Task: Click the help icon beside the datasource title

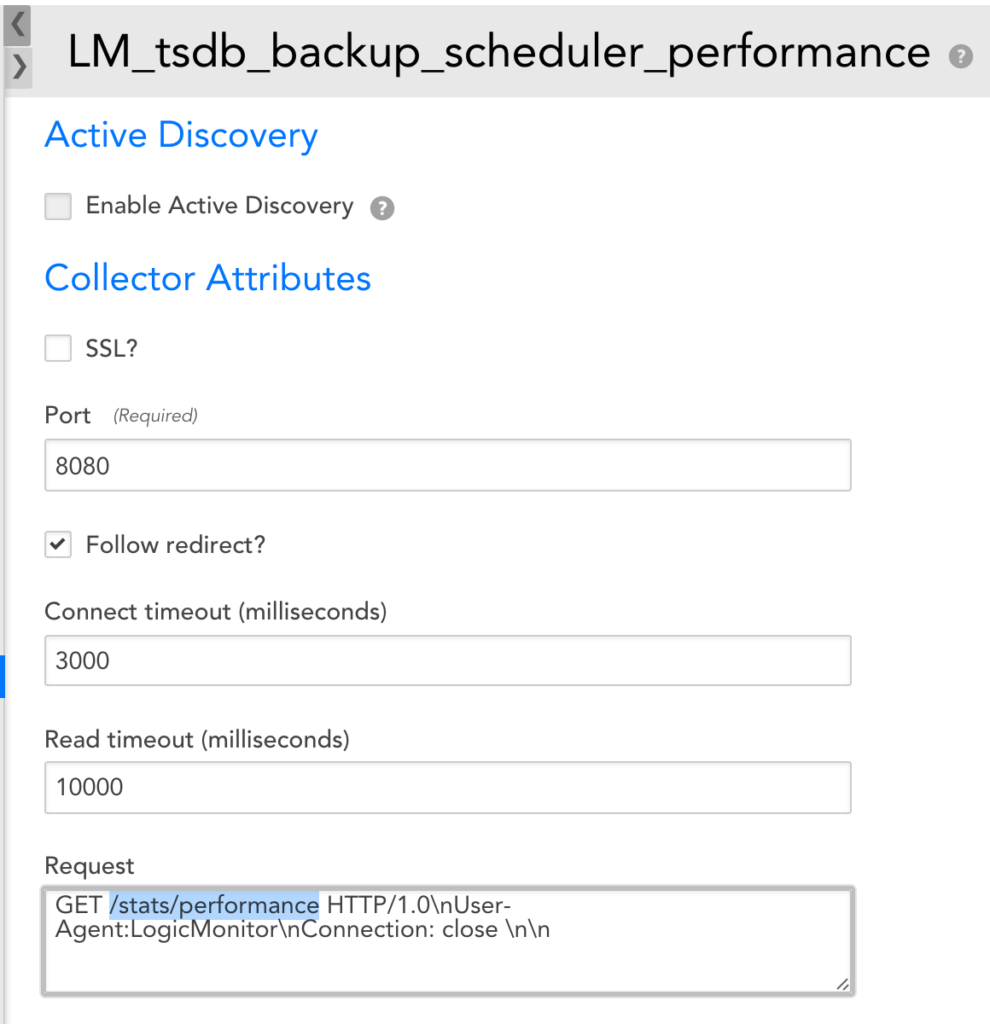Action: [x=961, y=56]
